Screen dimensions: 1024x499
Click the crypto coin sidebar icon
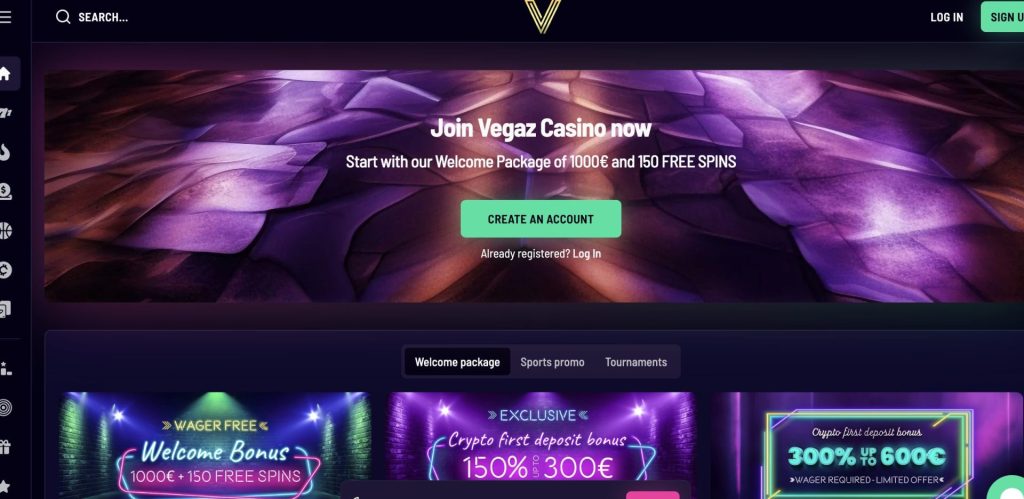click(x=5, y=270)
